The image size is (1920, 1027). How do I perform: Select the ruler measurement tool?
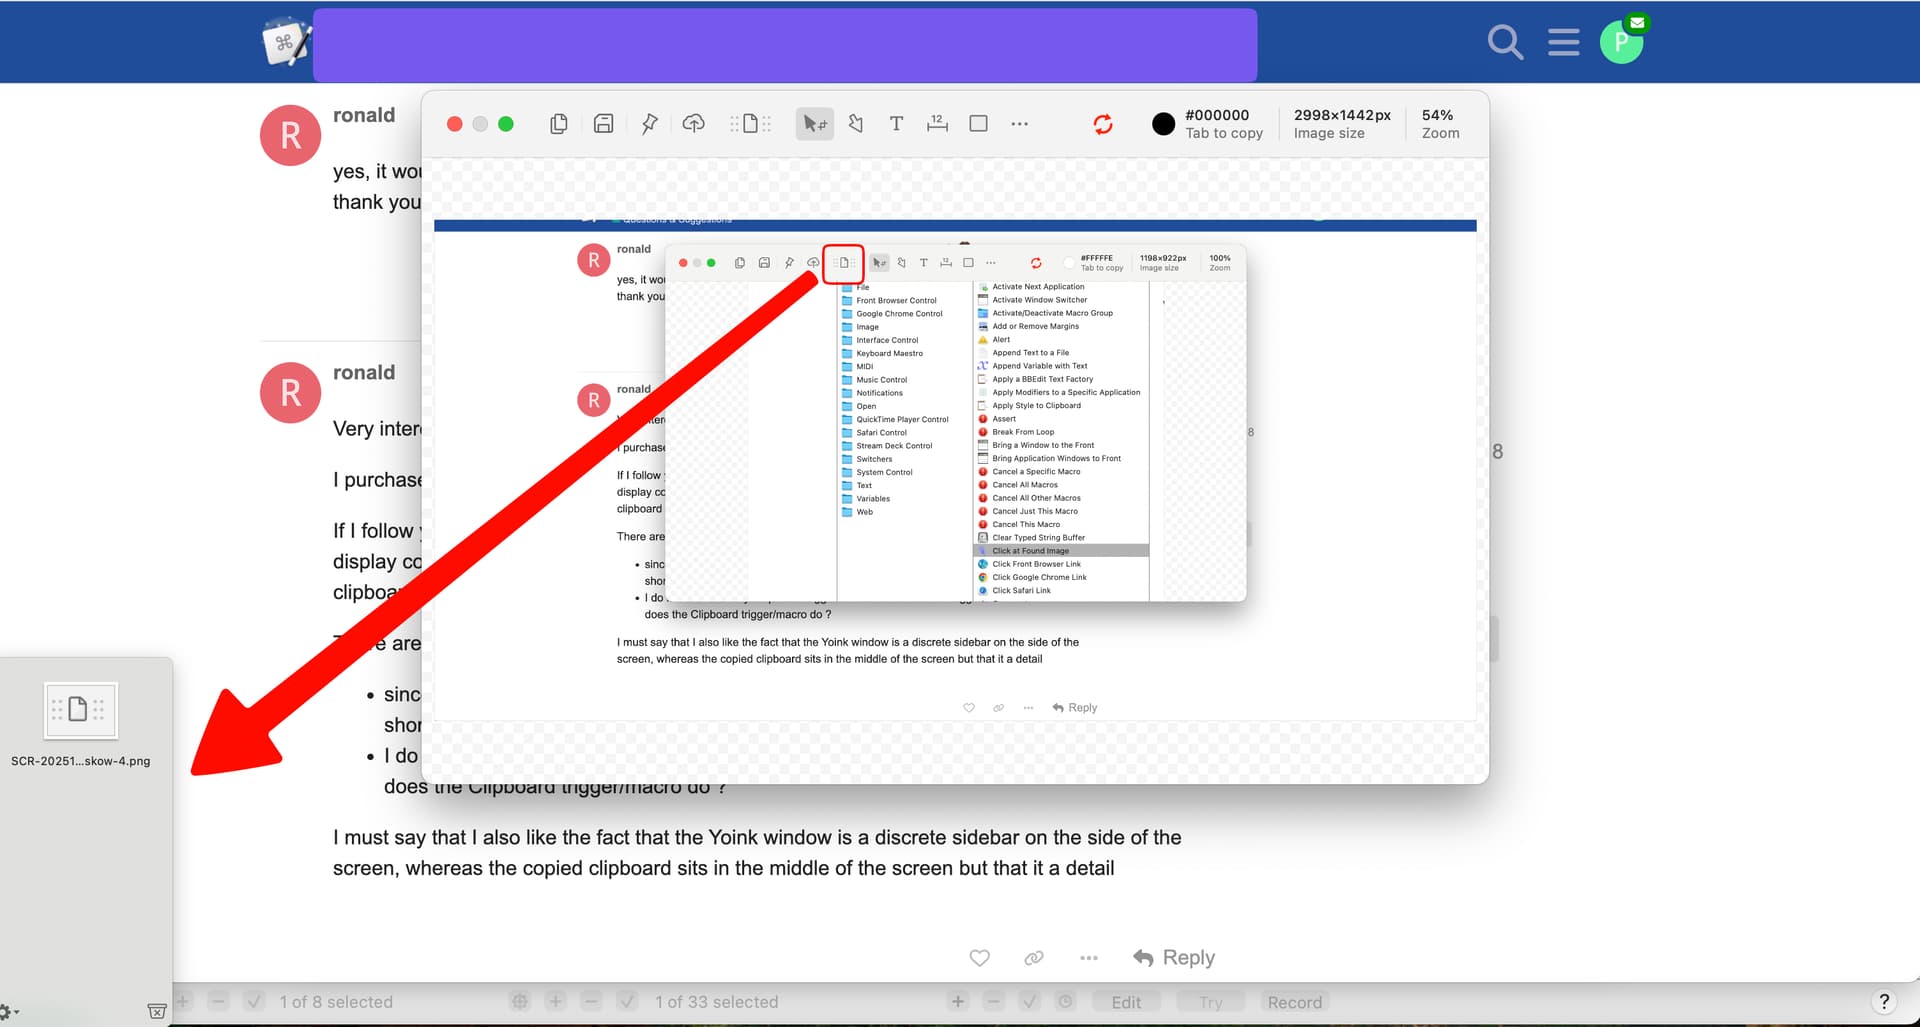[x=937, y=124]
